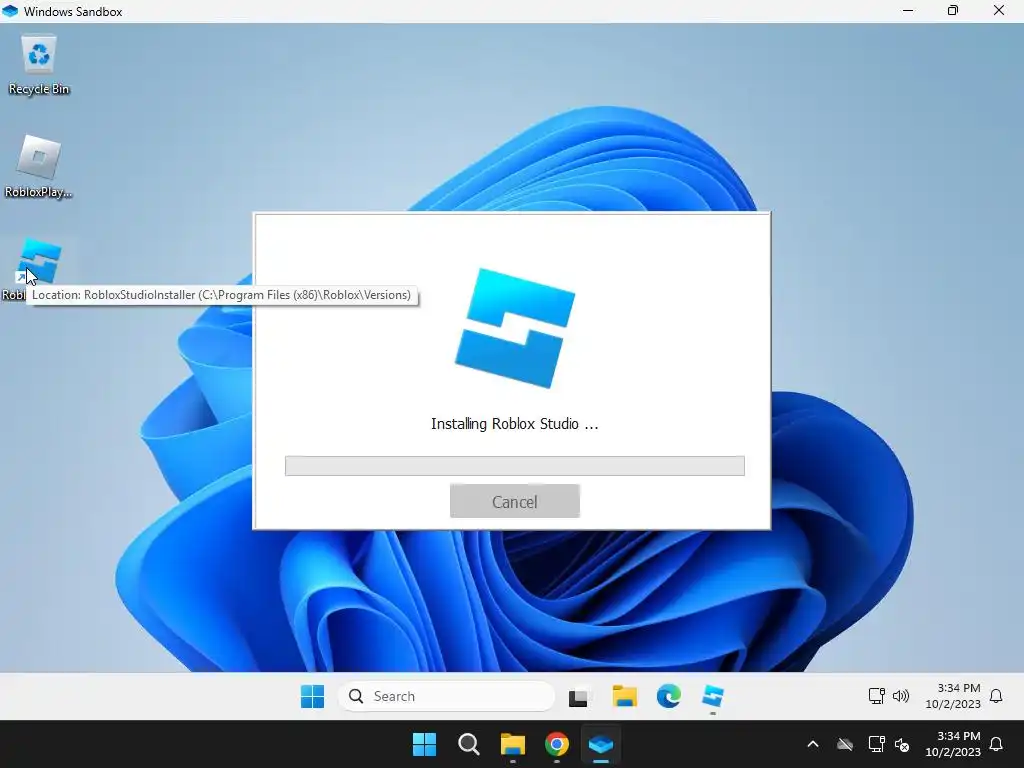Open the sandbox Start menu
This screenshot has width=1024, height=768.
[x=312, y=696]
